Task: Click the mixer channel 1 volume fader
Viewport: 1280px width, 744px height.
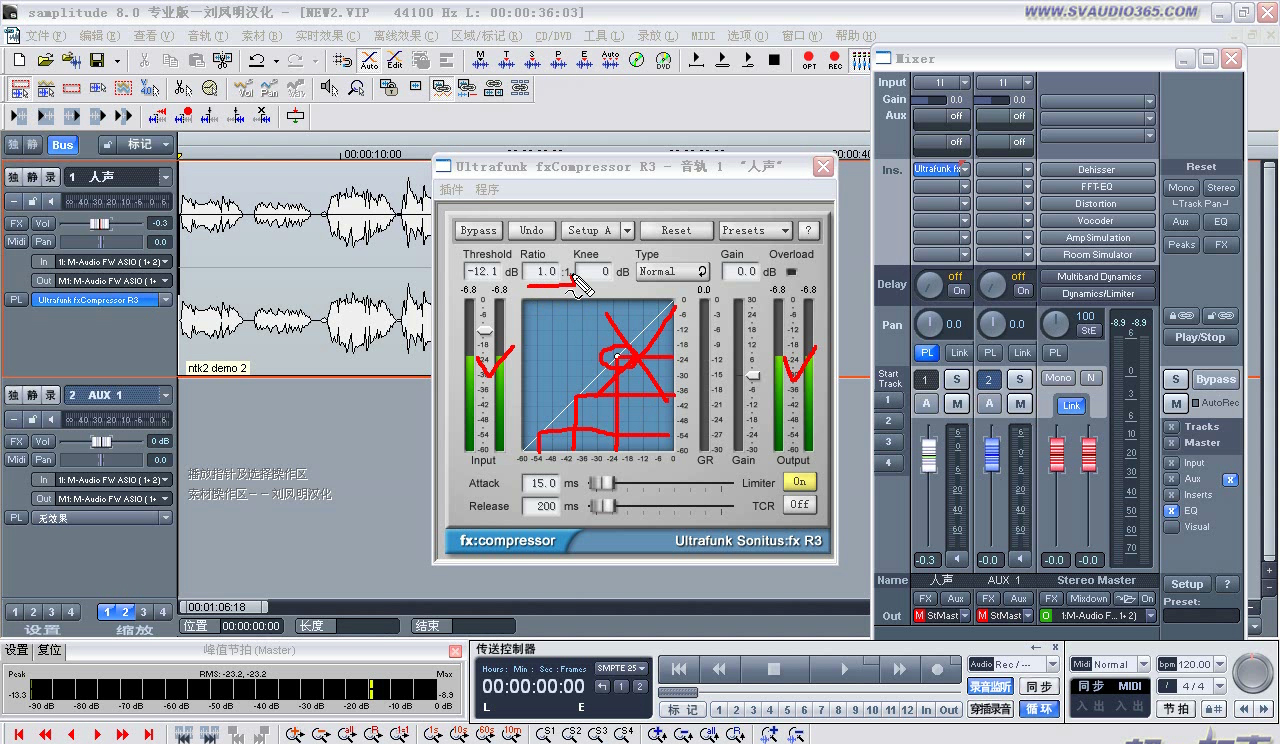Action: (928, 456)
